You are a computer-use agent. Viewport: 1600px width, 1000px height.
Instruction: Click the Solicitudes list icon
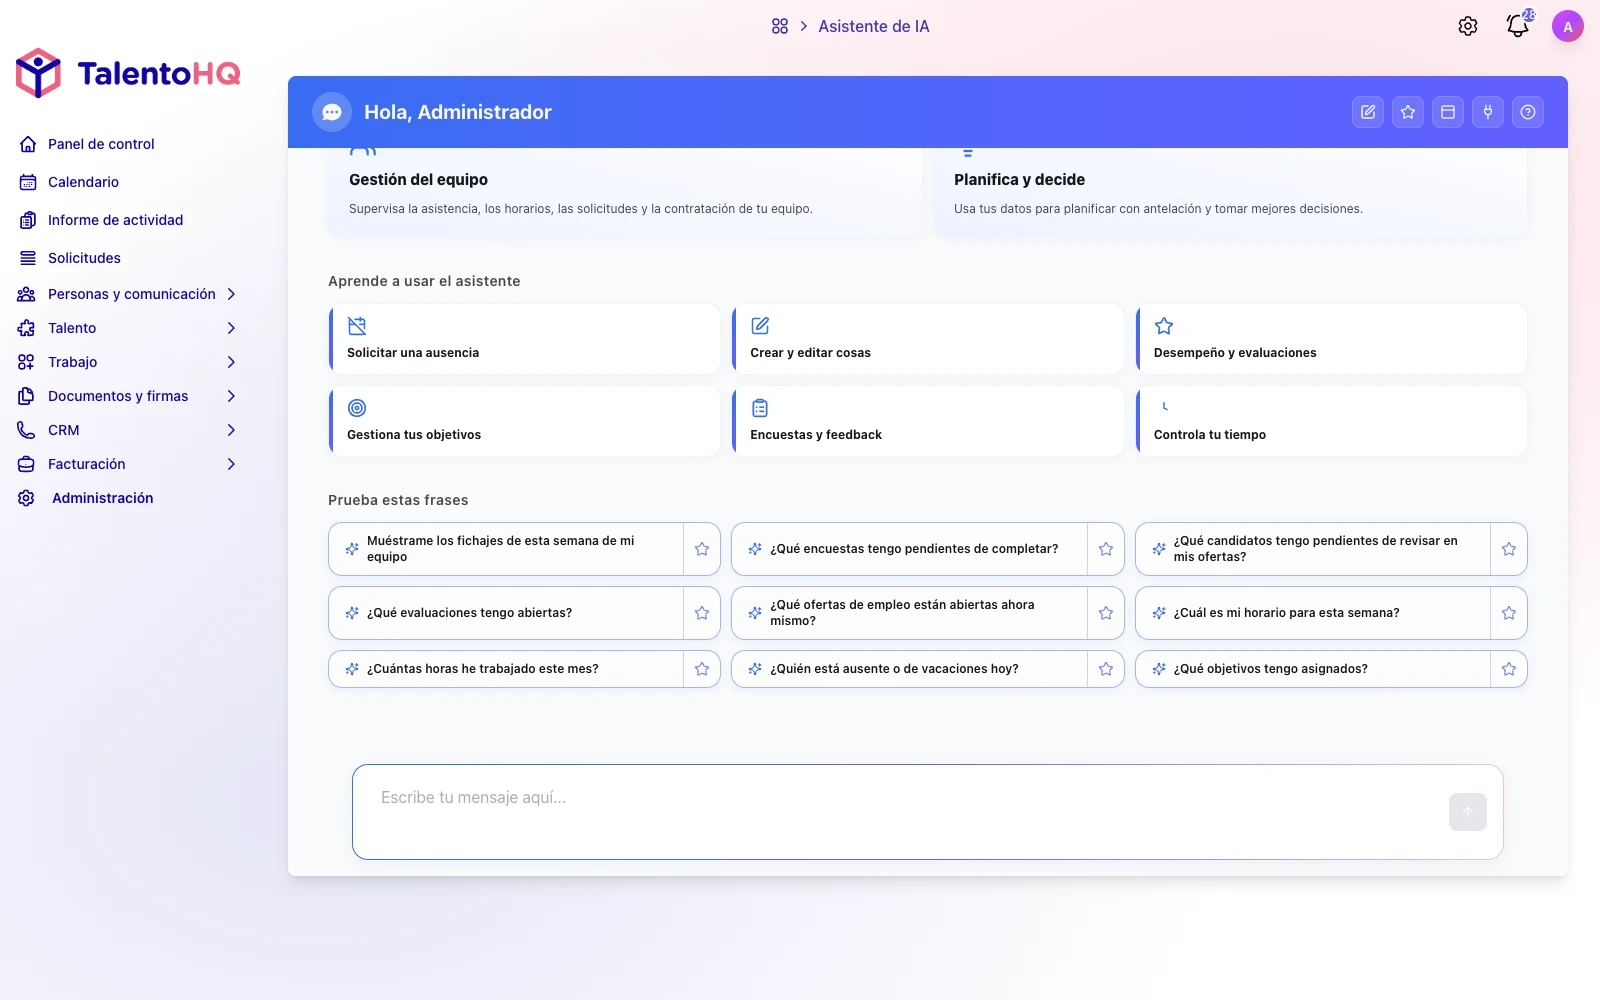coord(28,258)
